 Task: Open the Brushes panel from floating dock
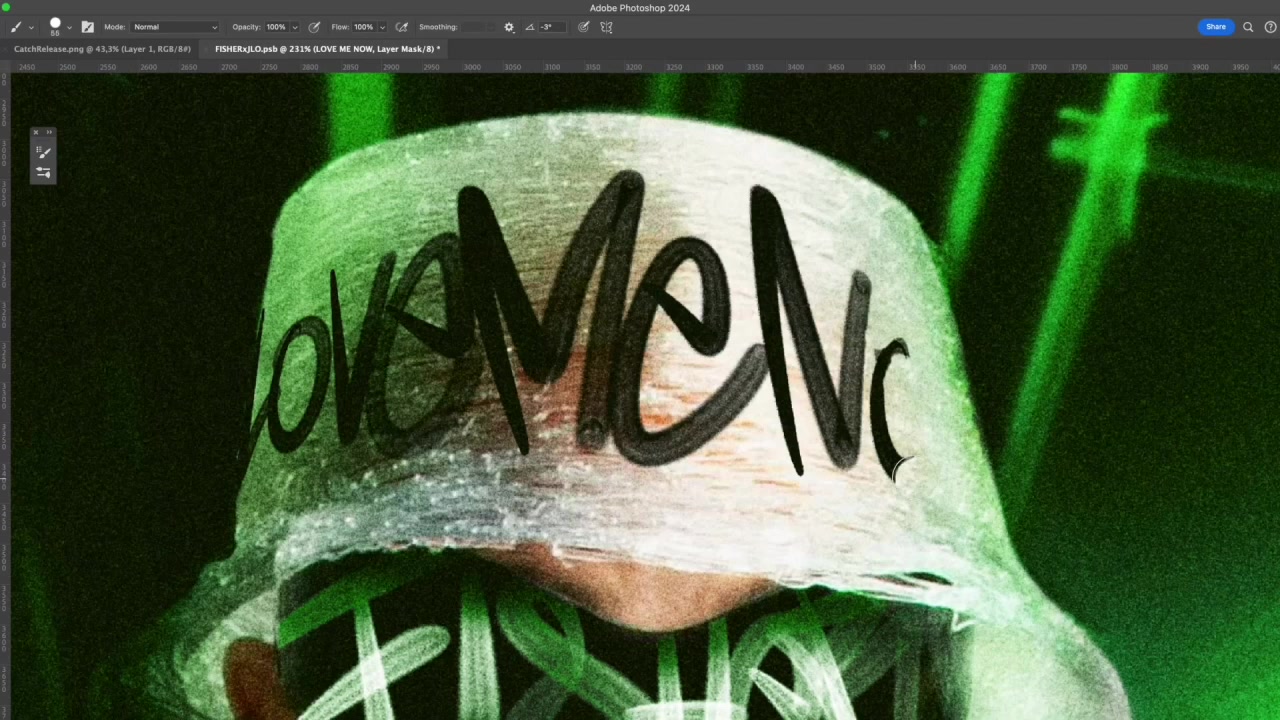(x=43, y=152)
